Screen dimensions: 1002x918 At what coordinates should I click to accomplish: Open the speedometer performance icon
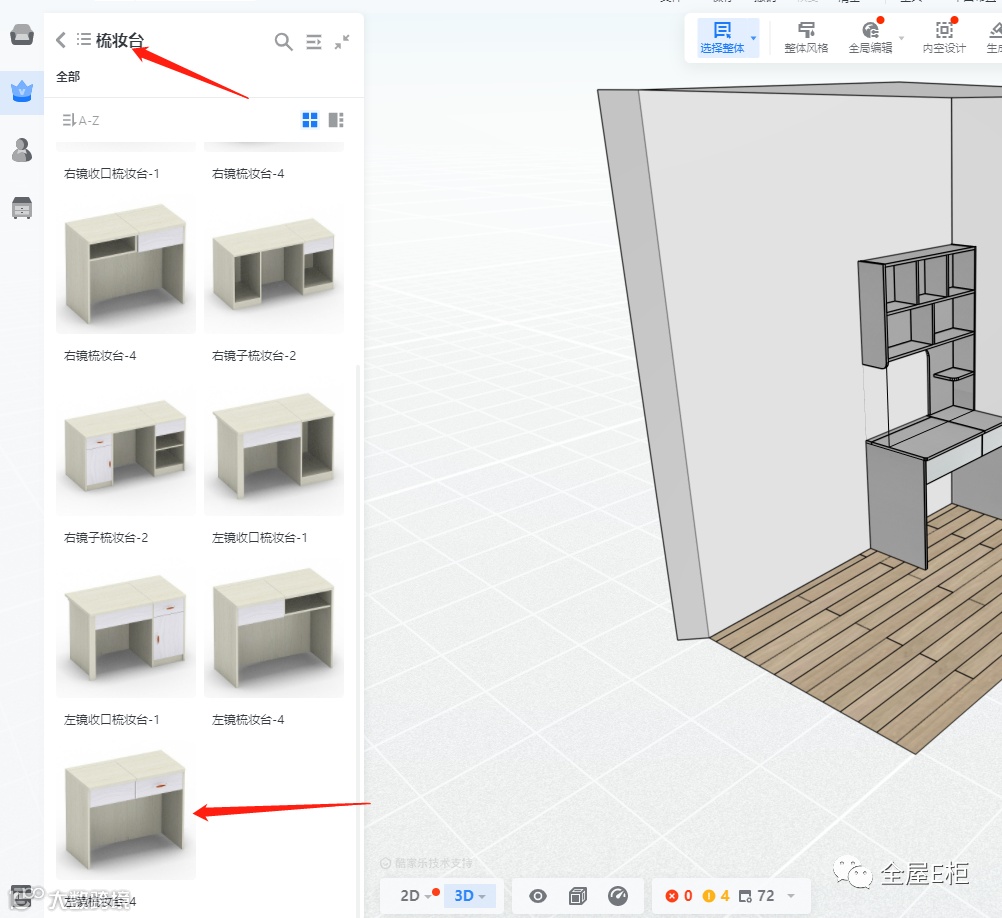[618, 896]
